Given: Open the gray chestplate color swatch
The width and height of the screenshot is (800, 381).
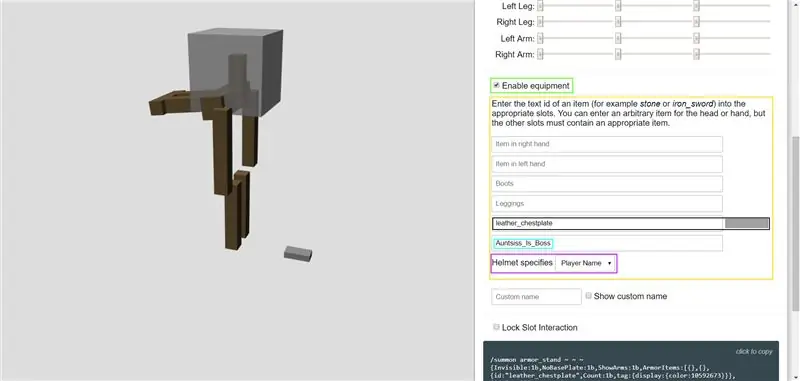Looking at the screenshot, I should click(x=746, y=223).
